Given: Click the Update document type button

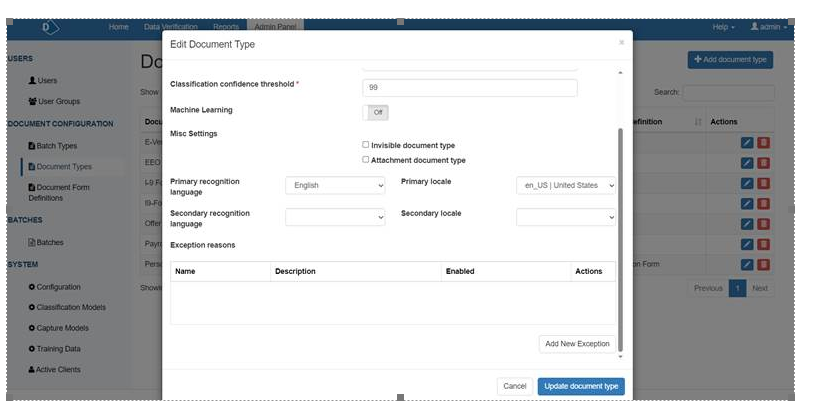Looking at the screenshot, I should point(581,386).
